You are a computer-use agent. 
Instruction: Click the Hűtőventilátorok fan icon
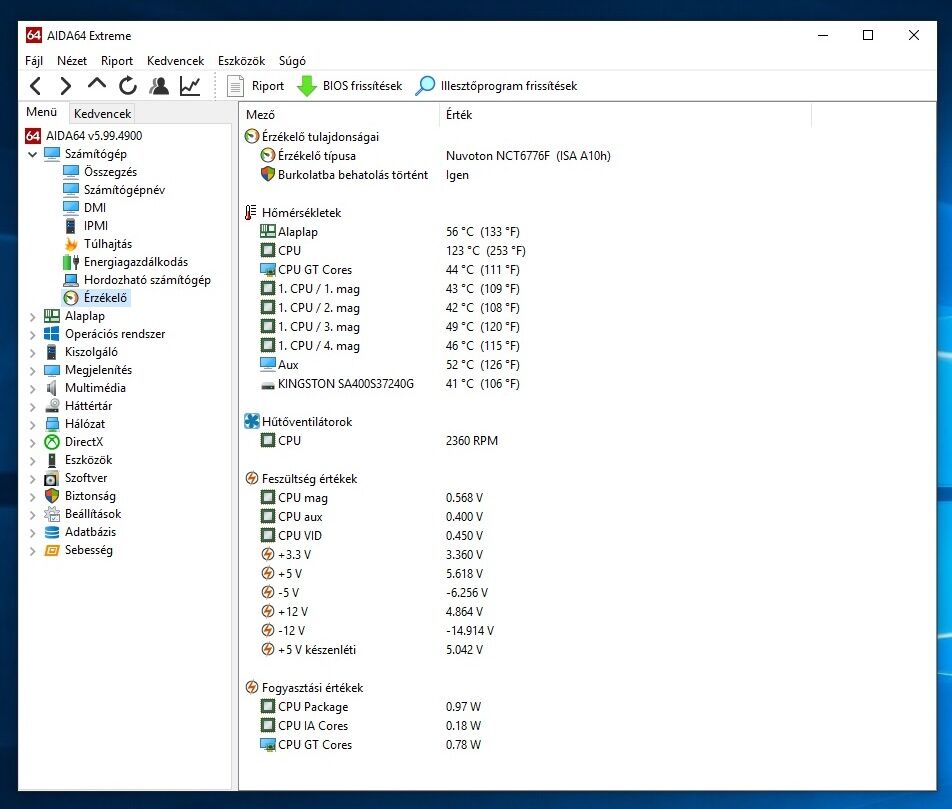pos(252,422)
